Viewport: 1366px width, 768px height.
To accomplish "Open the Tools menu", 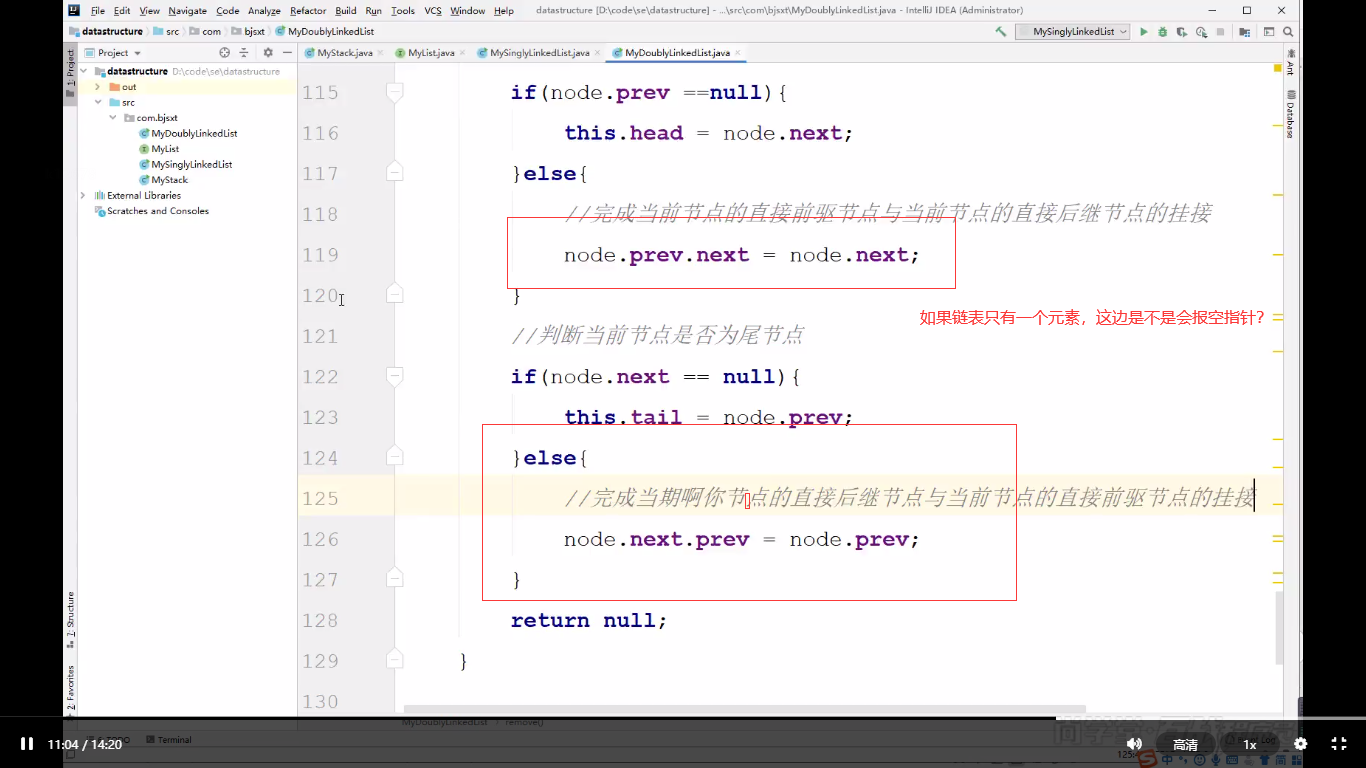I will pos(403,11).
